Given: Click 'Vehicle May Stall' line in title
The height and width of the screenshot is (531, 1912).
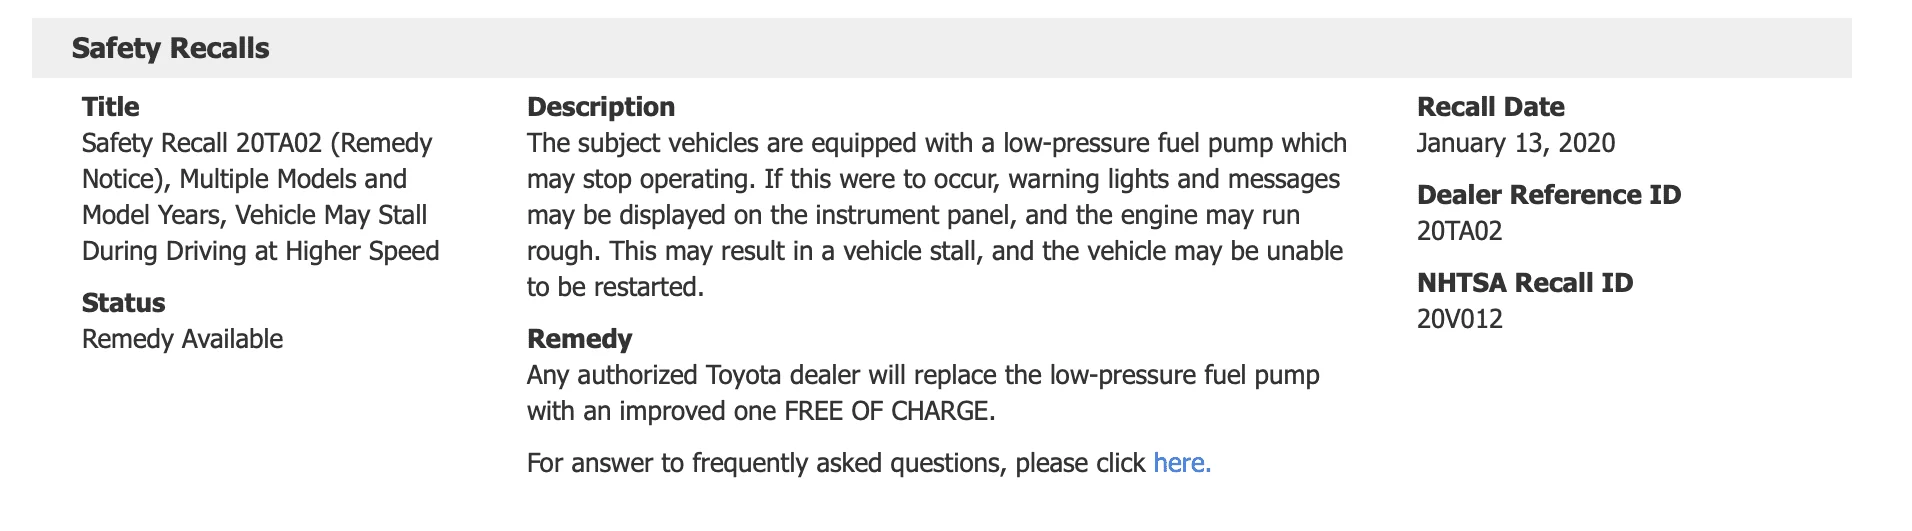Looking at the screenshot, I should 331,215.
